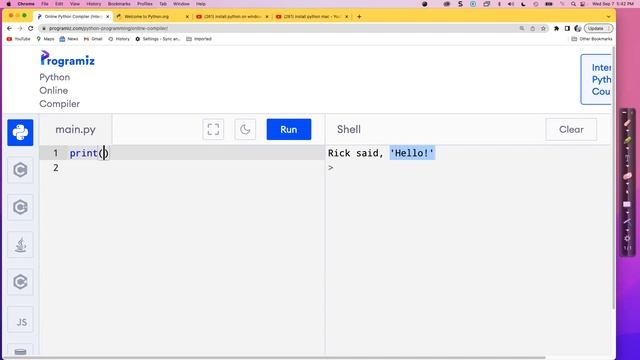Image resolution: width=640 pixels, height=360 pixels.
Task: Select the rectangle shape annotation tool
Action: click(627, 204)
